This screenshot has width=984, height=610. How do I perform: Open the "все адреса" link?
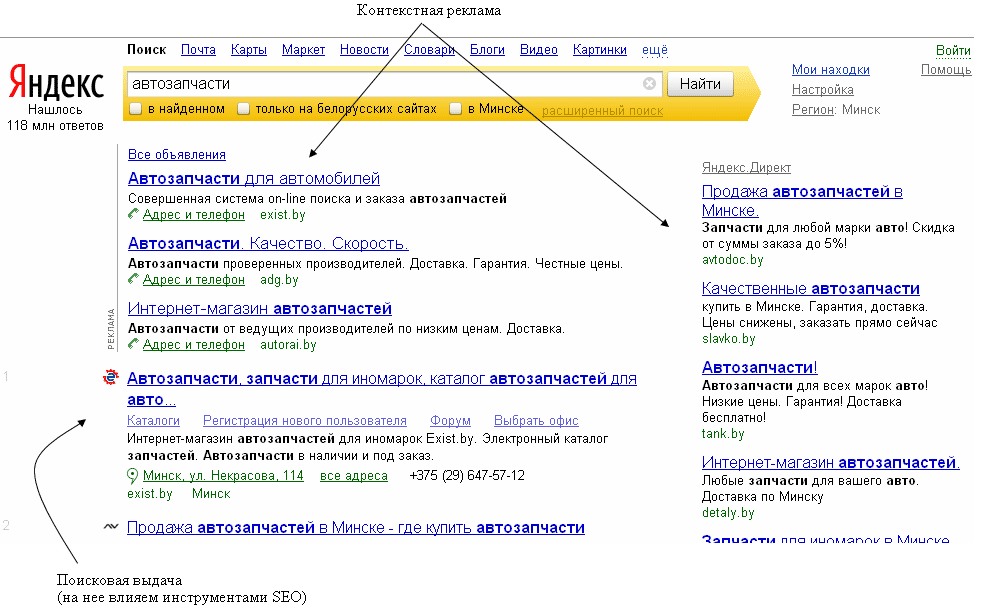click(x=354, y=476)
